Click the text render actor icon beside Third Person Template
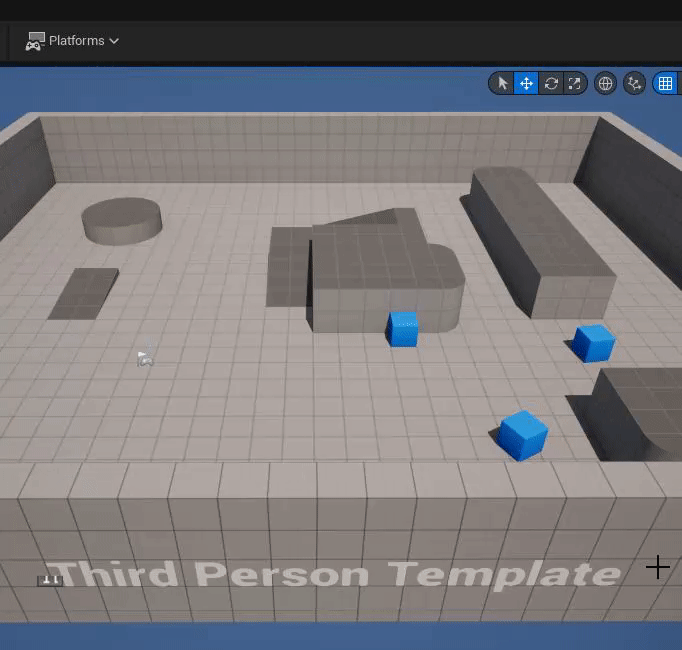 [x=50, y=580]
